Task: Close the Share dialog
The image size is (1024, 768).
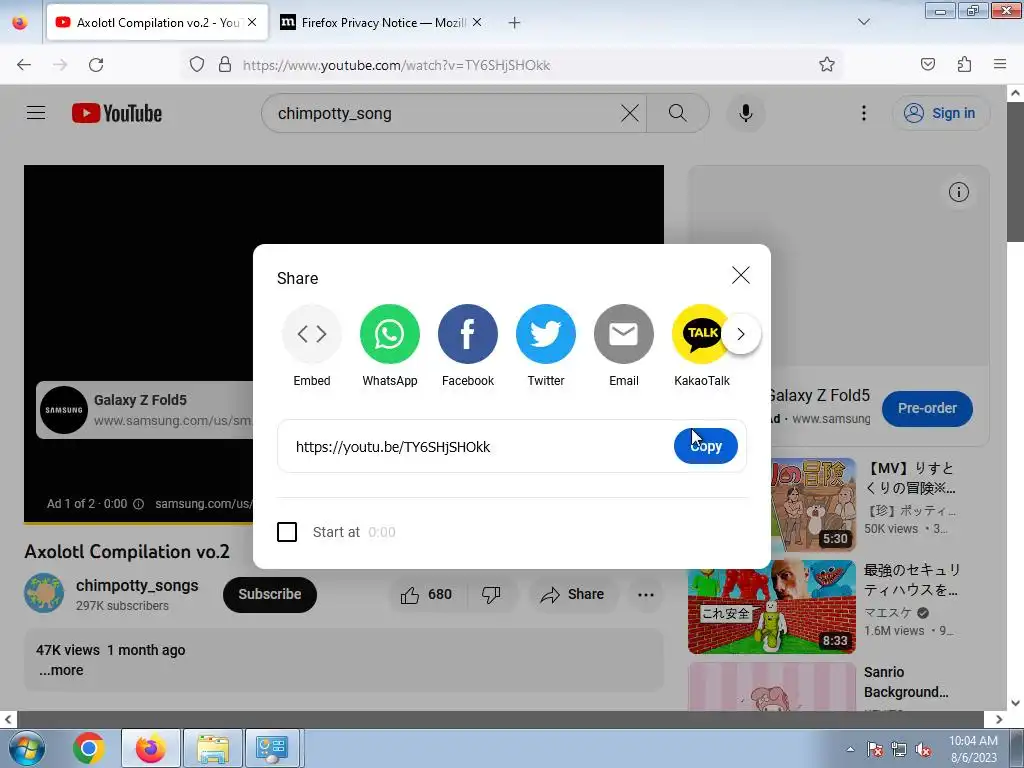Action: (x=741, y=275)
